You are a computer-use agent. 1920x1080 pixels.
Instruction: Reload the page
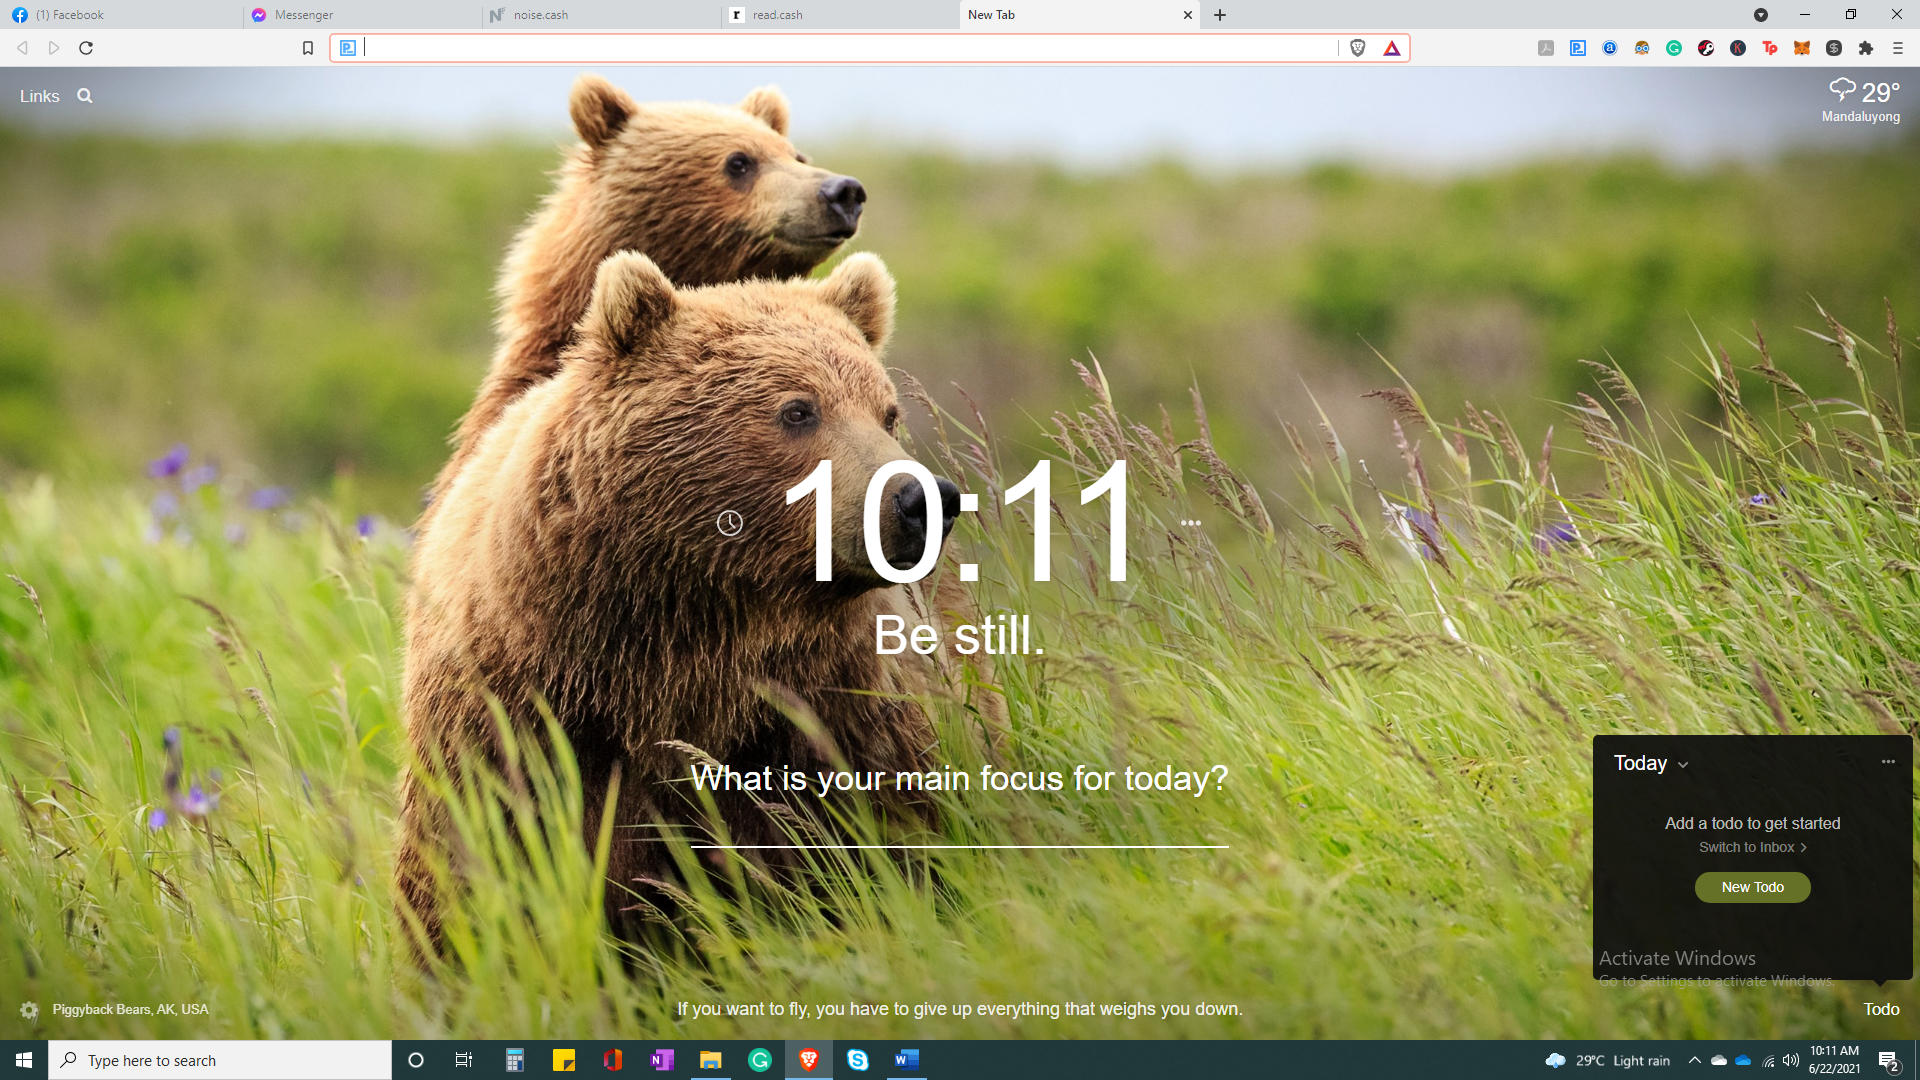[86, 48]
